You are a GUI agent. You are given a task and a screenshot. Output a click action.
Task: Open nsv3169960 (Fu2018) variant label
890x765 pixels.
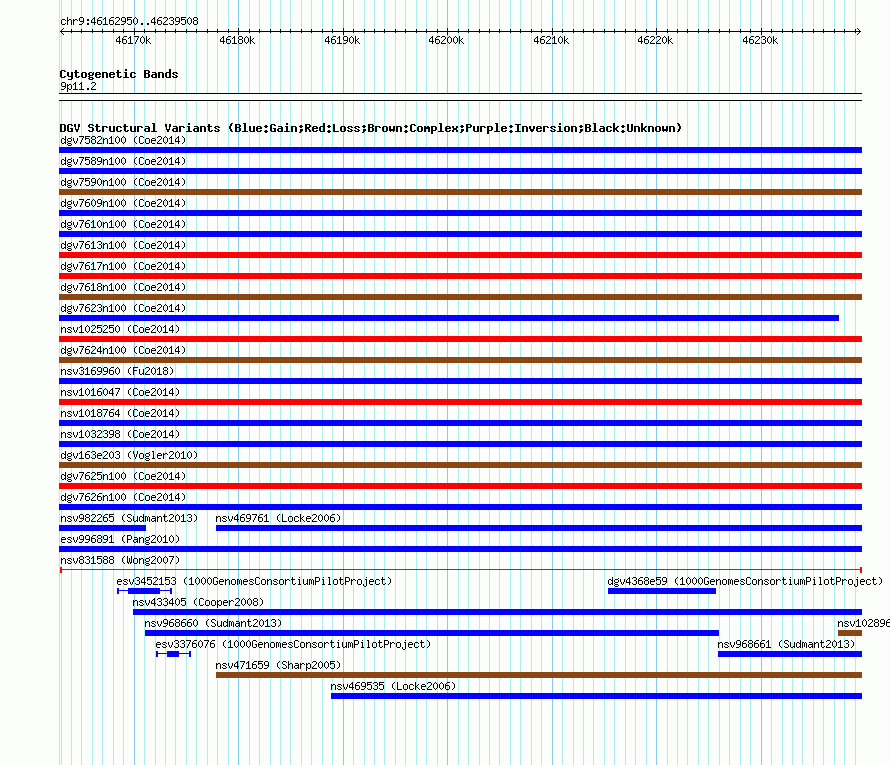pyautogui.click(x=117, y=371)
